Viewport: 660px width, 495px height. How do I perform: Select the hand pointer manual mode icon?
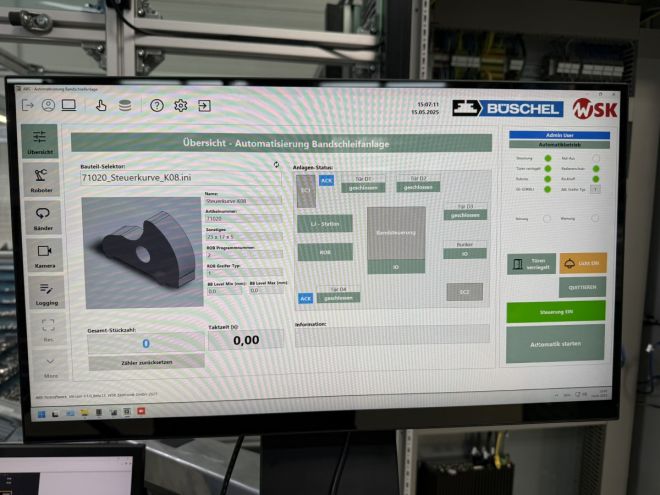[101, 105]
